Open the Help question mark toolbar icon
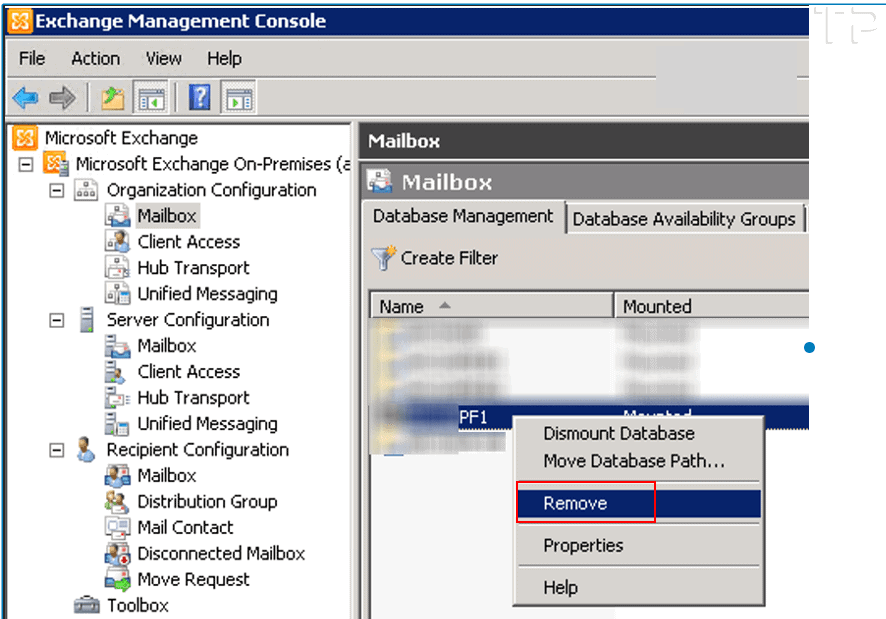 [199, 97]
